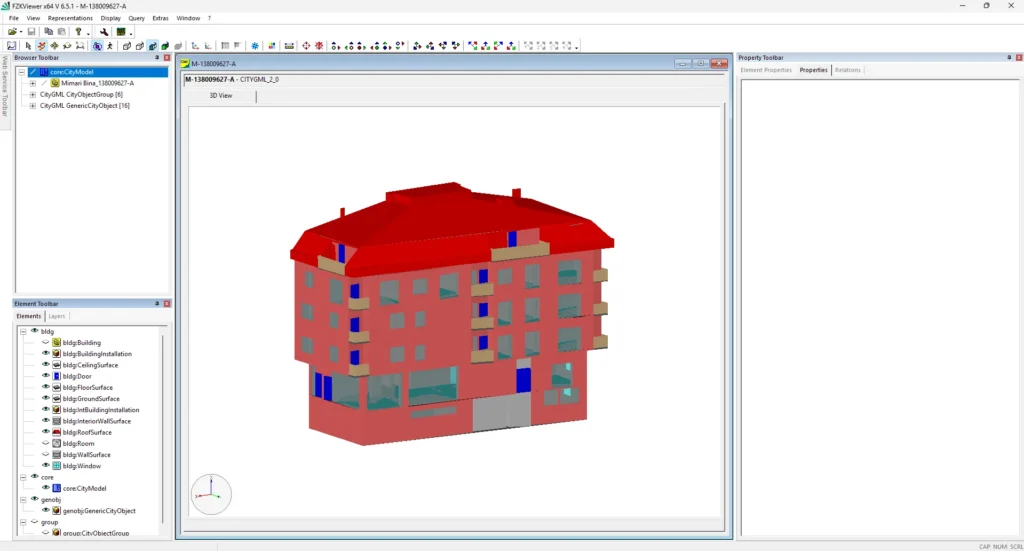Screen dimensions: 1024x551
Task: Open the Display menu
Action: (110, 18)
